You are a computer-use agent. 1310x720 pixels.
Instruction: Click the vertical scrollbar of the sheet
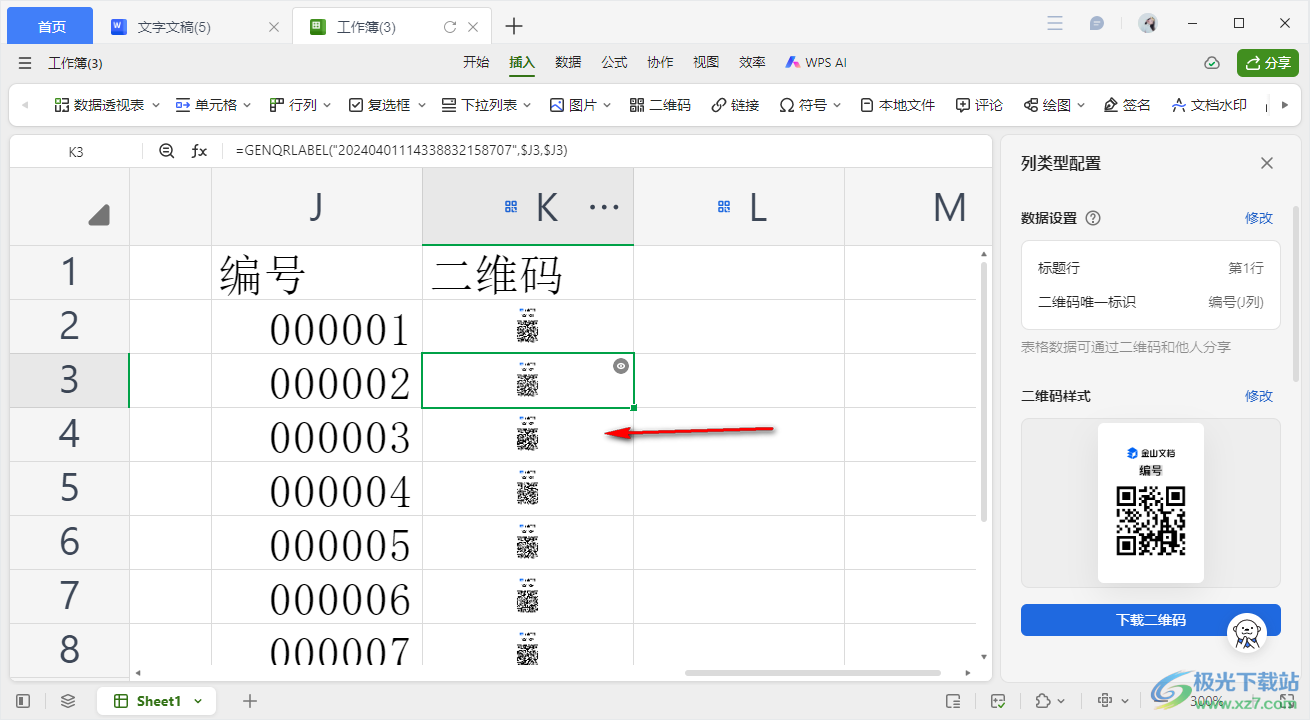[984, 390]
